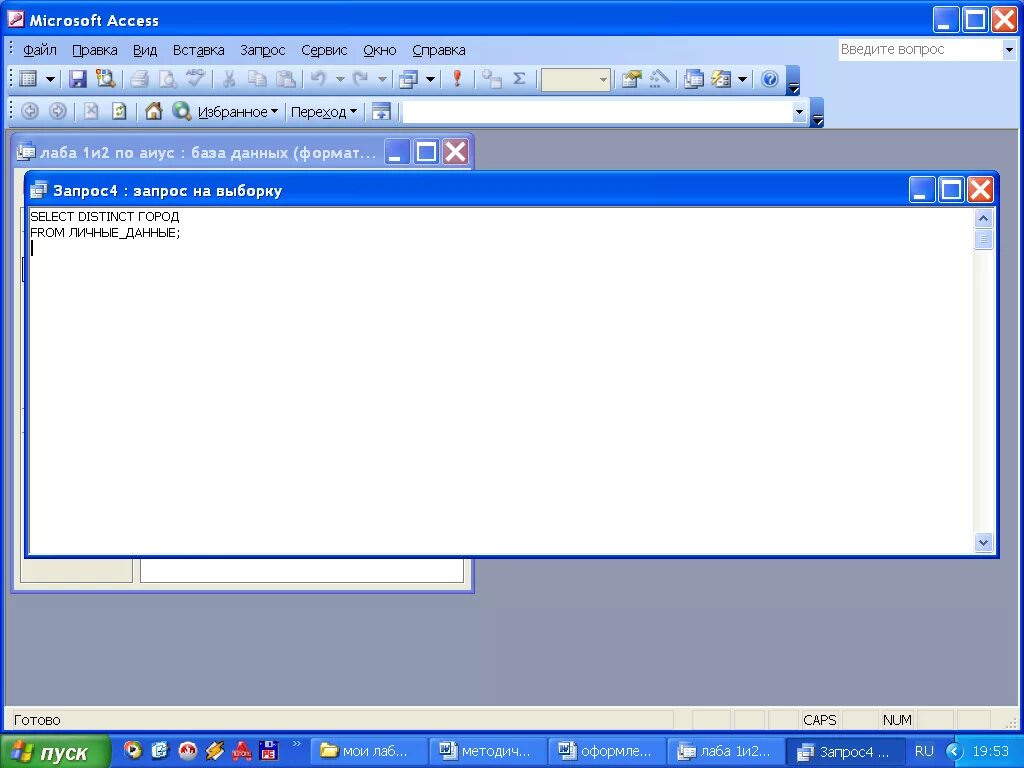The width and height of the screenshot is (1024, 768).
Task: Click the Spelling check ABC icon
Action: coord(195,79)
